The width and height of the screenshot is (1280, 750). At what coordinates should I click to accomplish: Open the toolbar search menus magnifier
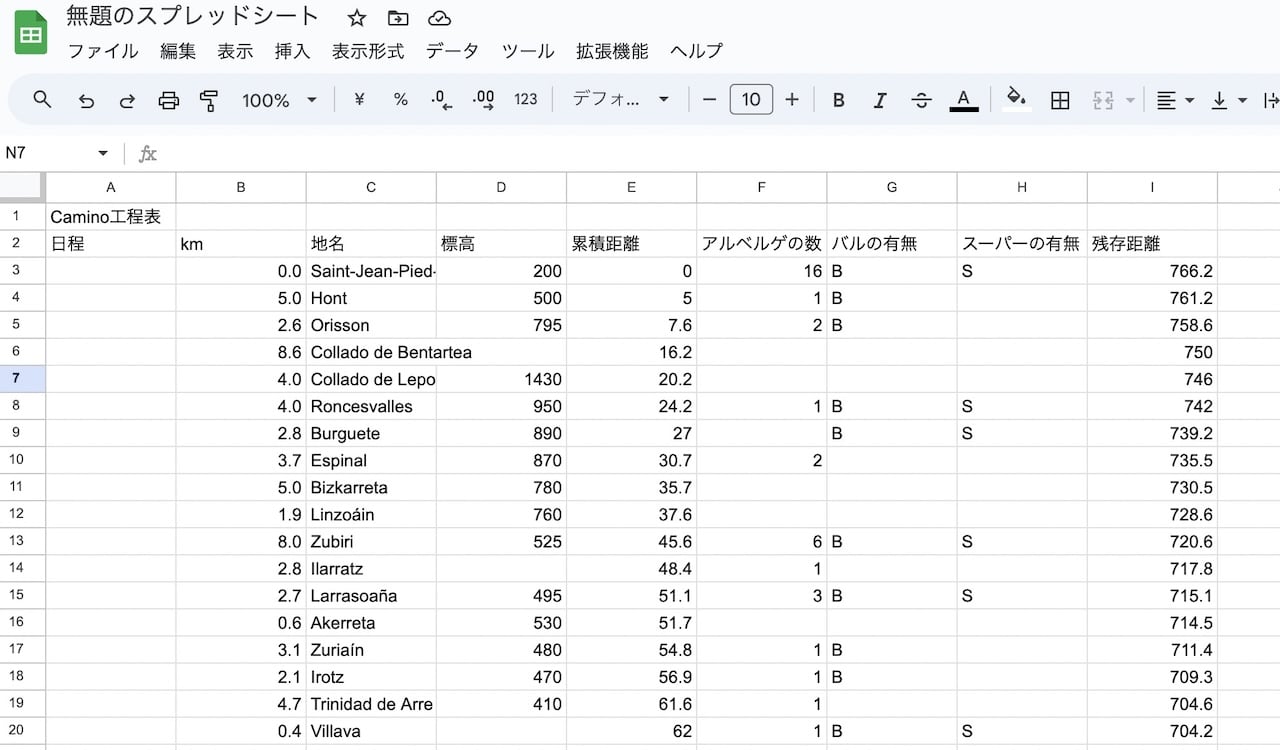[x=42, y=99]
